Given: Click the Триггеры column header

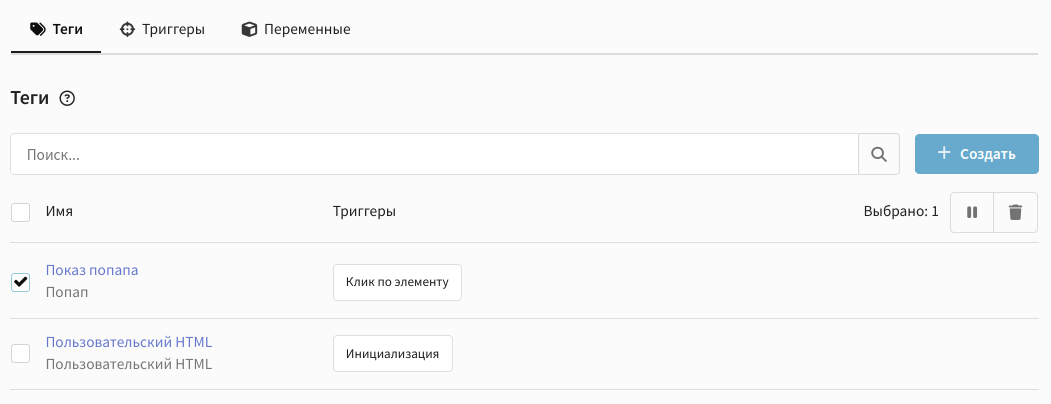Looking at the screenshot, I should (364, 212).
